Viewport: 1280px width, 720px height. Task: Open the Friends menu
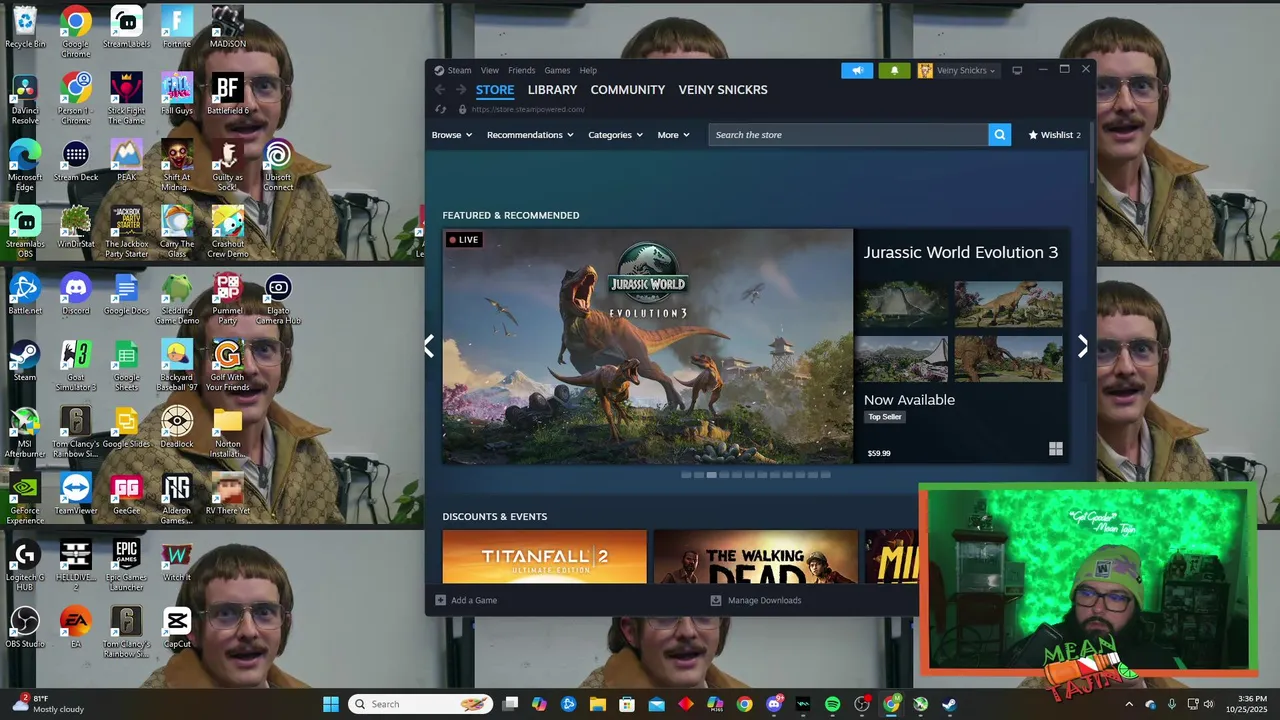521,70
